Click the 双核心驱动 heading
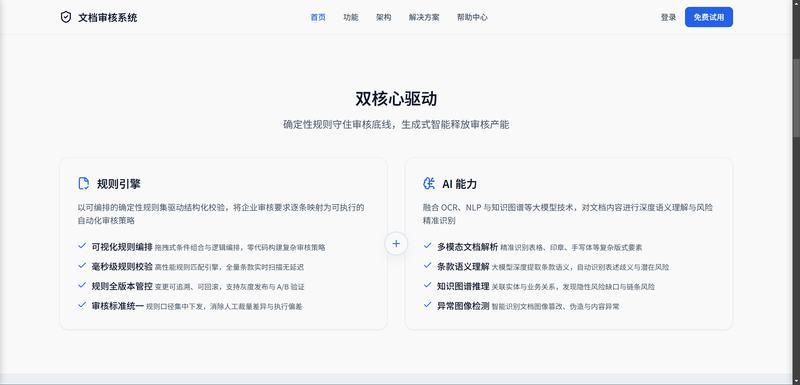 click(396, 99)
